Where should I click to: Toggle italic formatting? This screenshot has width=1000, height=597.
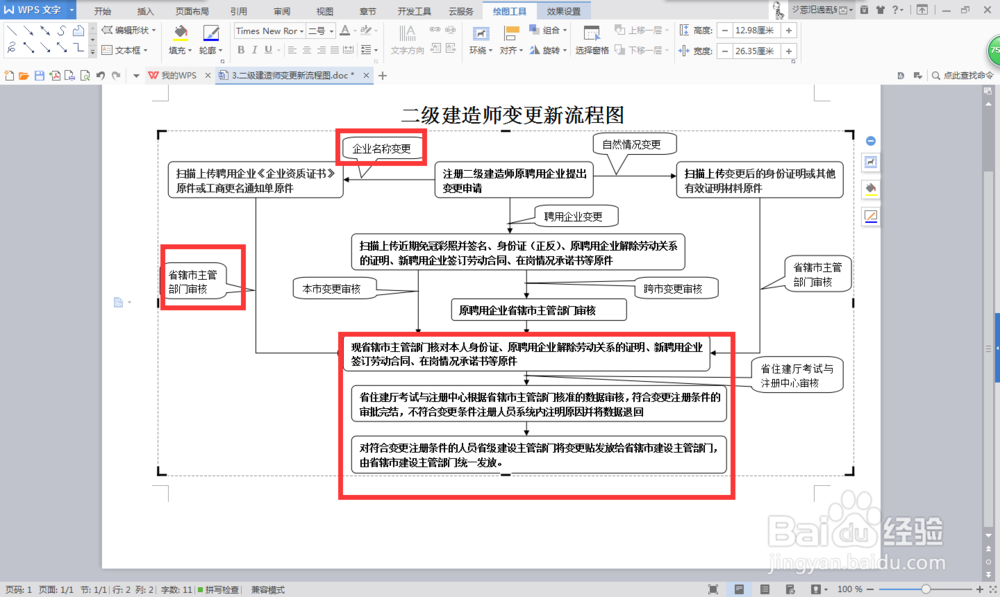pyautogui.click(x=254, y=50)
